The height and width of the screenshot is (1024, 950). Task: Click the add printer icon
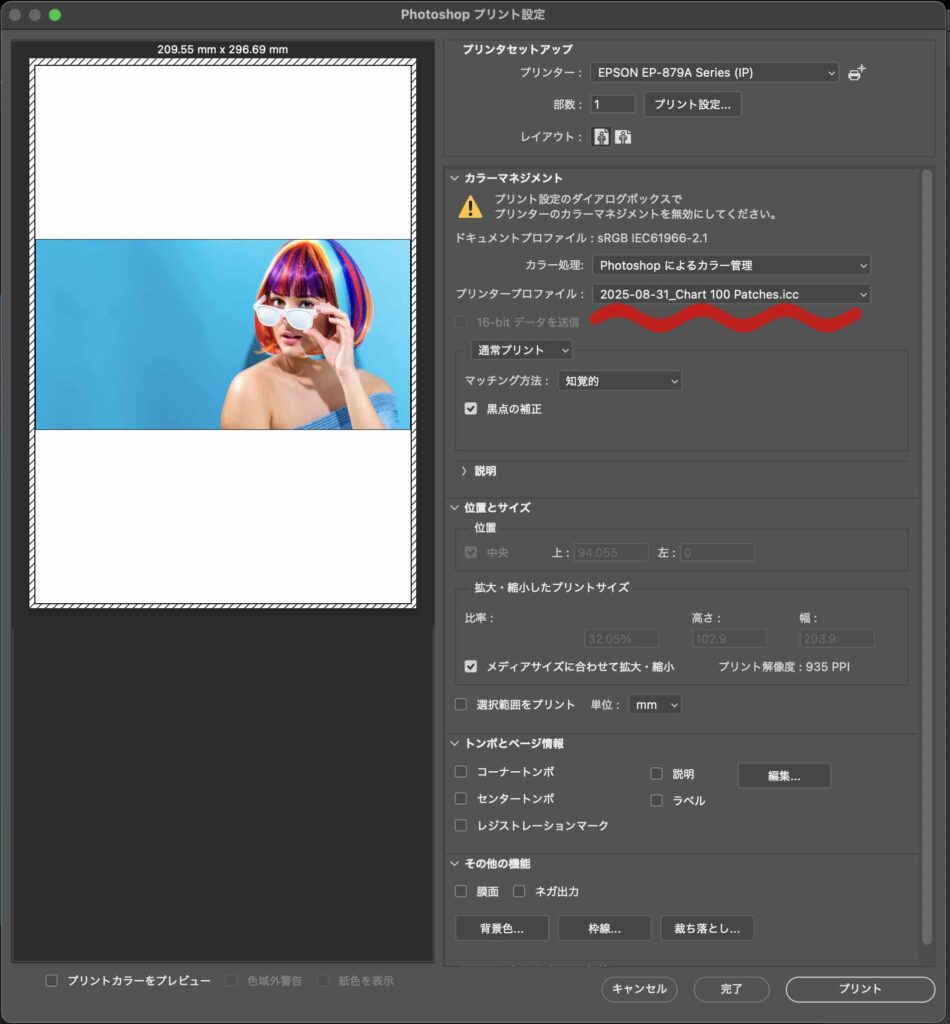click(x=856, y=73)
